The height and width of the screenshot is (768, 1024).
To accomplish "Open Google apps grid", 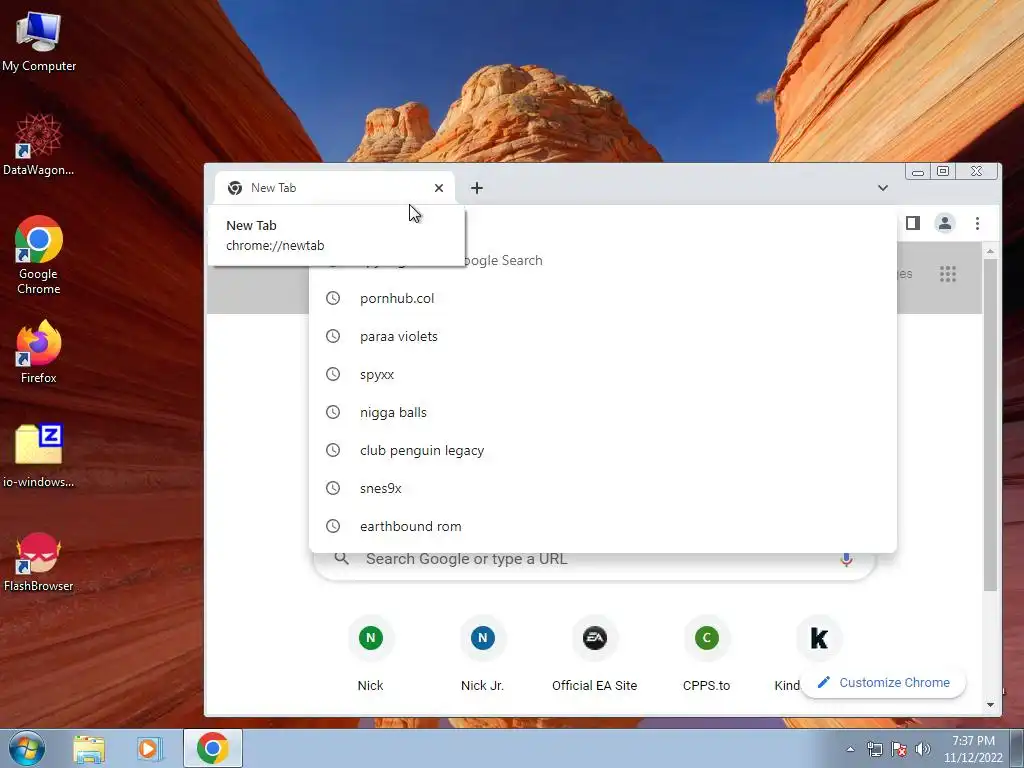I will (x=948, y=274).
